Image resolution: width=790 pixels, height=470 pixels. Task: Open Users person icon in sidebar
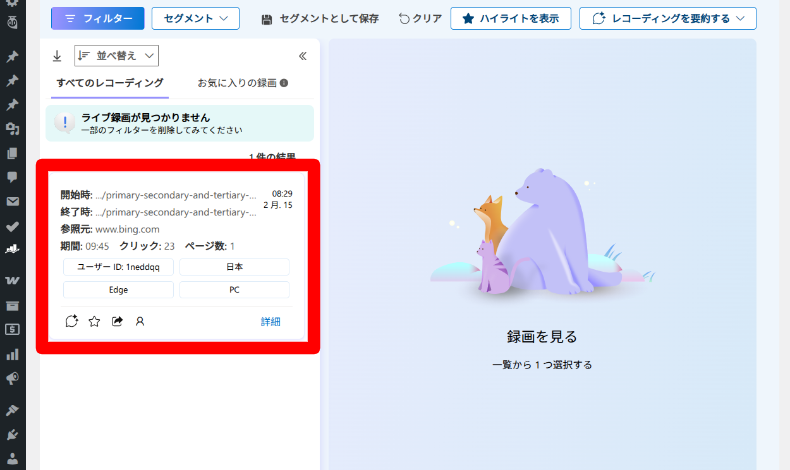12,458
